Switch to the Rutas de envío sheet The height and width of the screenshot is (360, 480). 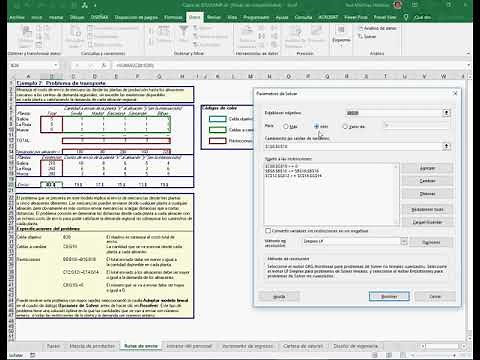(141, 346)
